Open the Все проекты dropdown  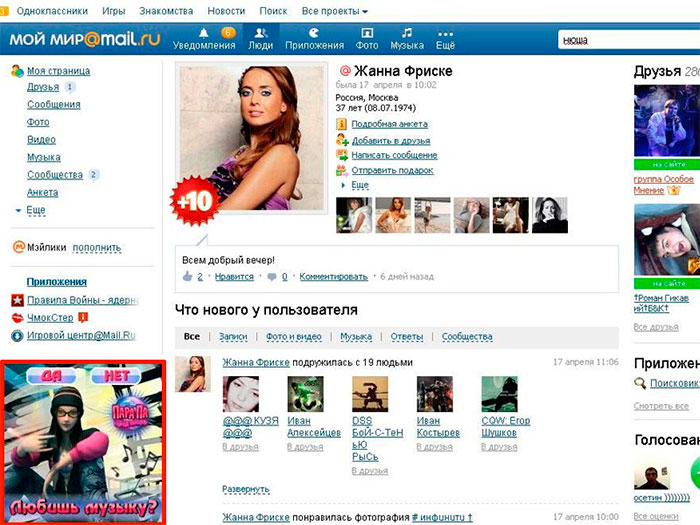point(334,11)
